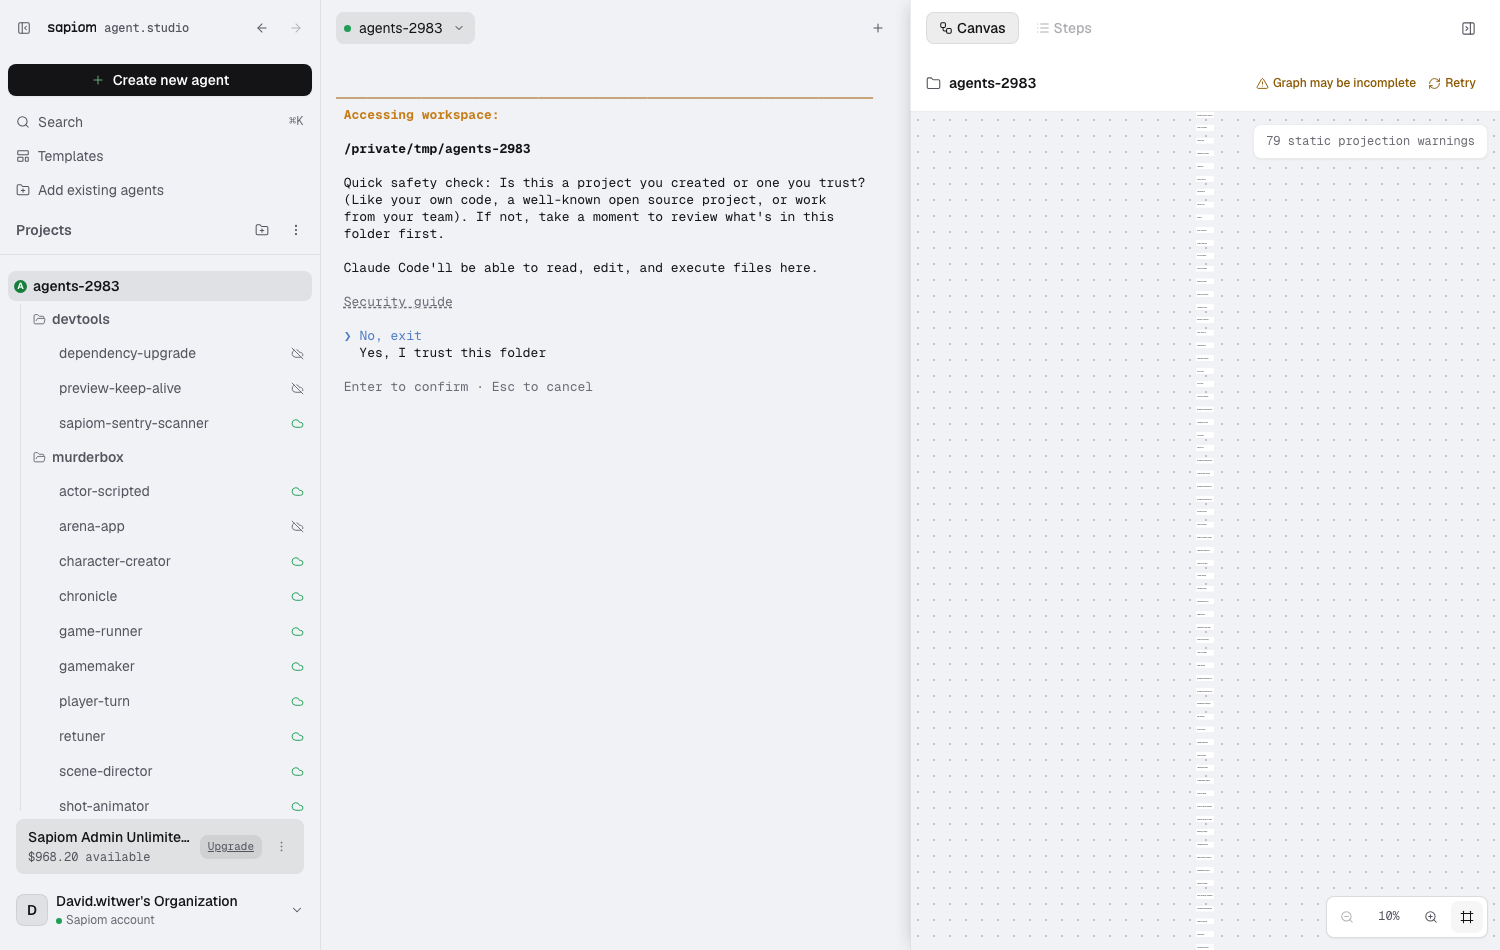The height and width of the screenshot is (950, 1500).
Task: Click the sapiom agent.studio logo
Action: (118, 28)
